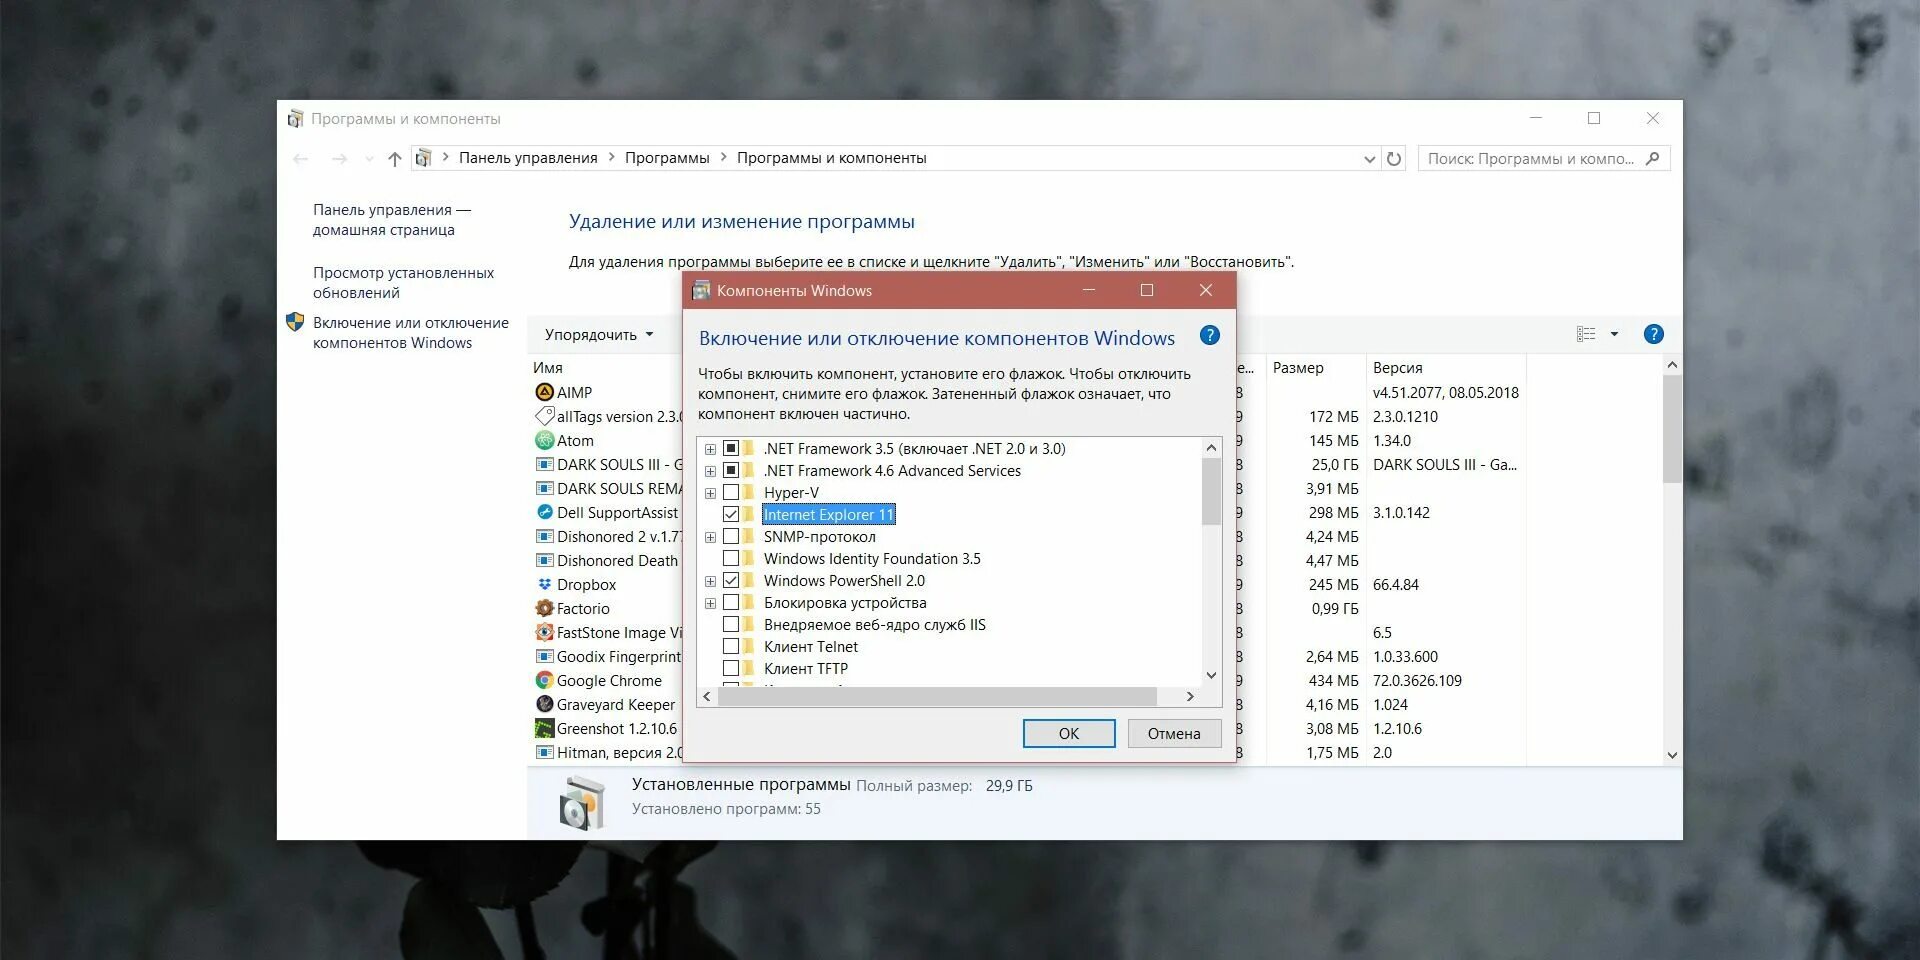
Task: Click the Goodix Fingerprint icon
Action: point(544,656)
